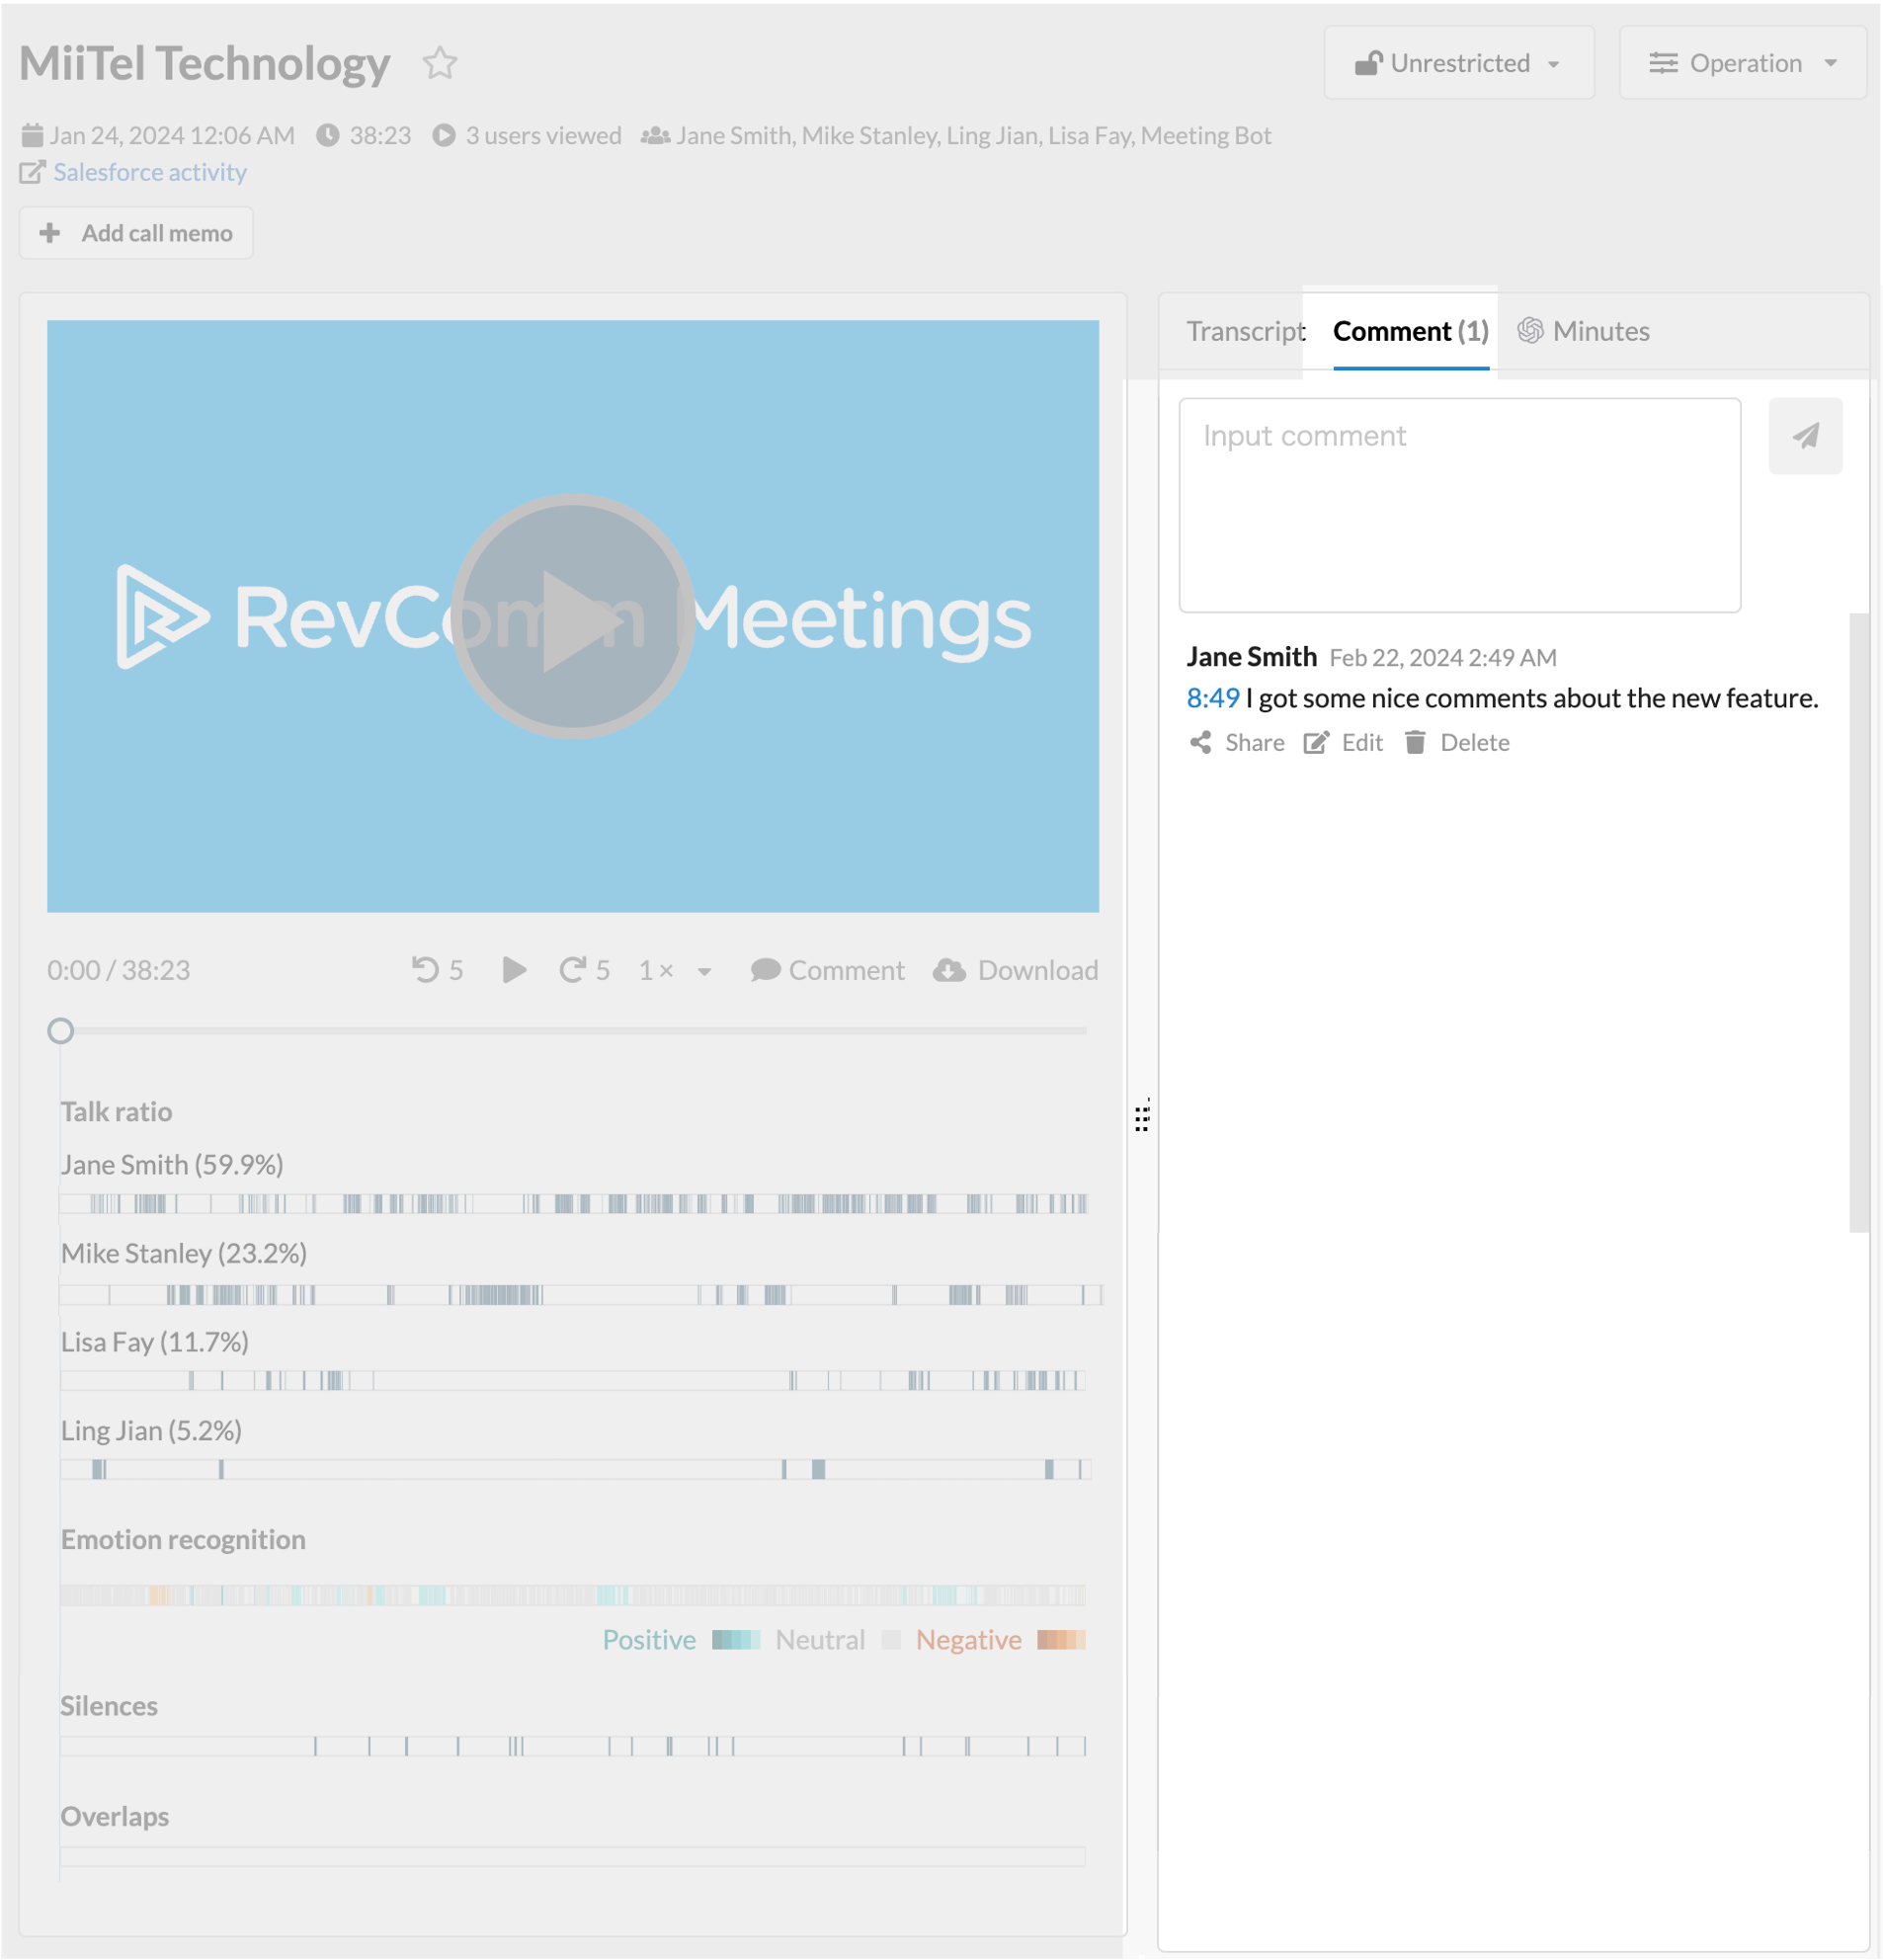The height and width of the screenshot is (1960, 1883).
Task: Send the comment with the paper plane icon
Action: pyautogui.click(x=1805, y=436)
